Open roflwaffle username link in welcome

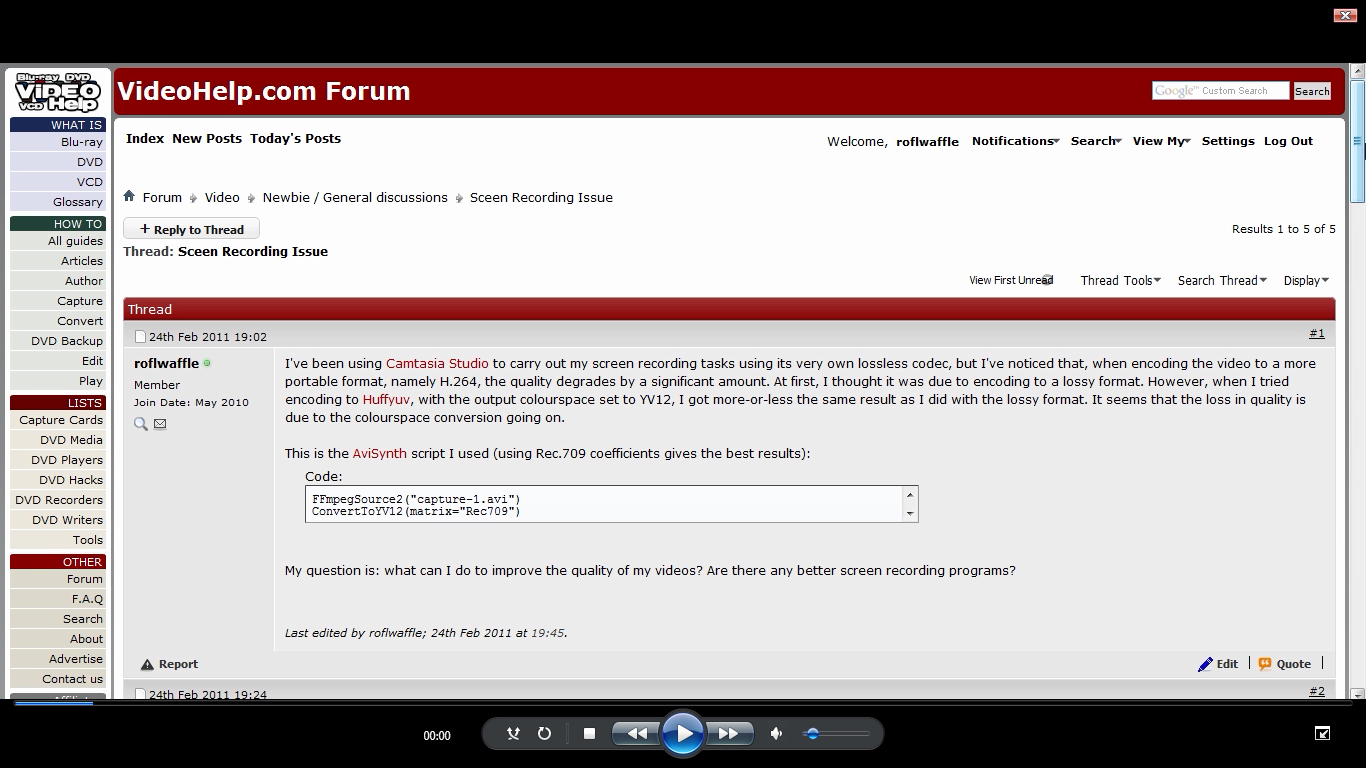click(927, 141)
